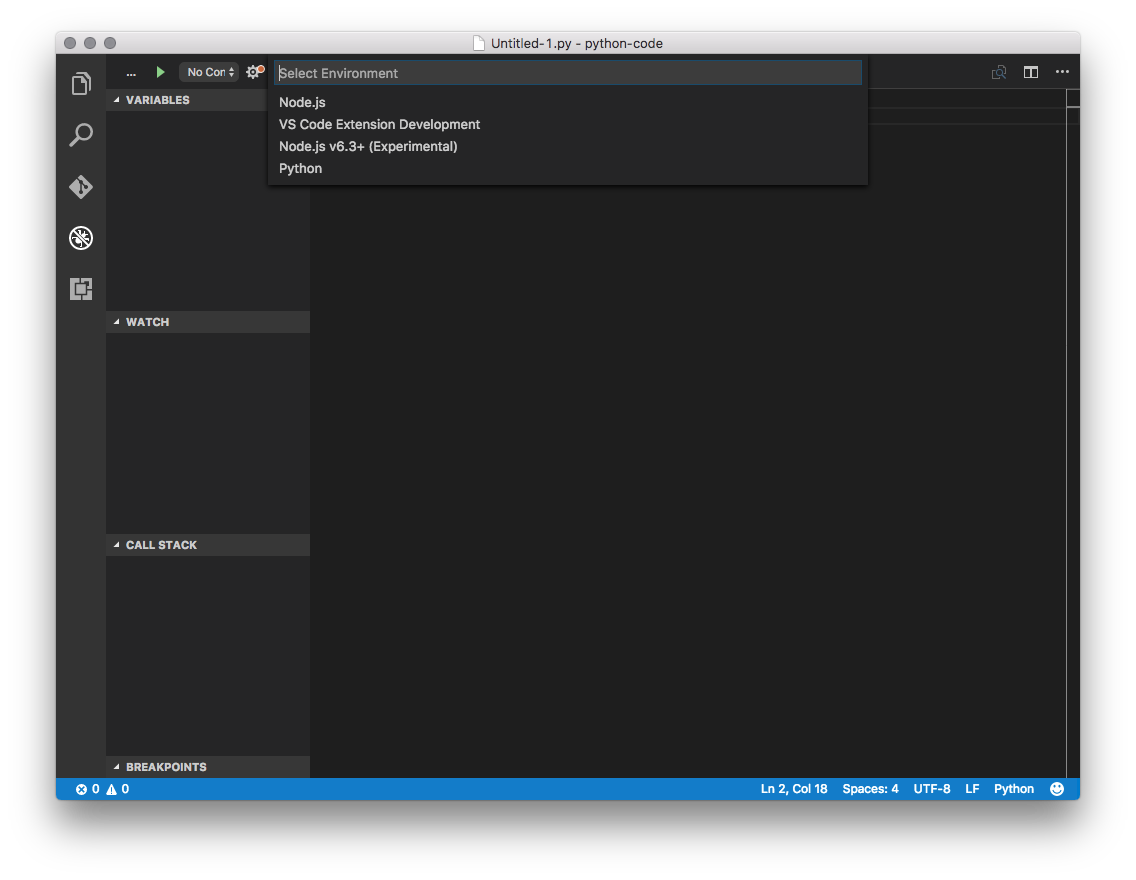Show warnings count in status bar
The height and width of the screenshot is (880, 1136).
pyautogui.click(x=117, y=789)
